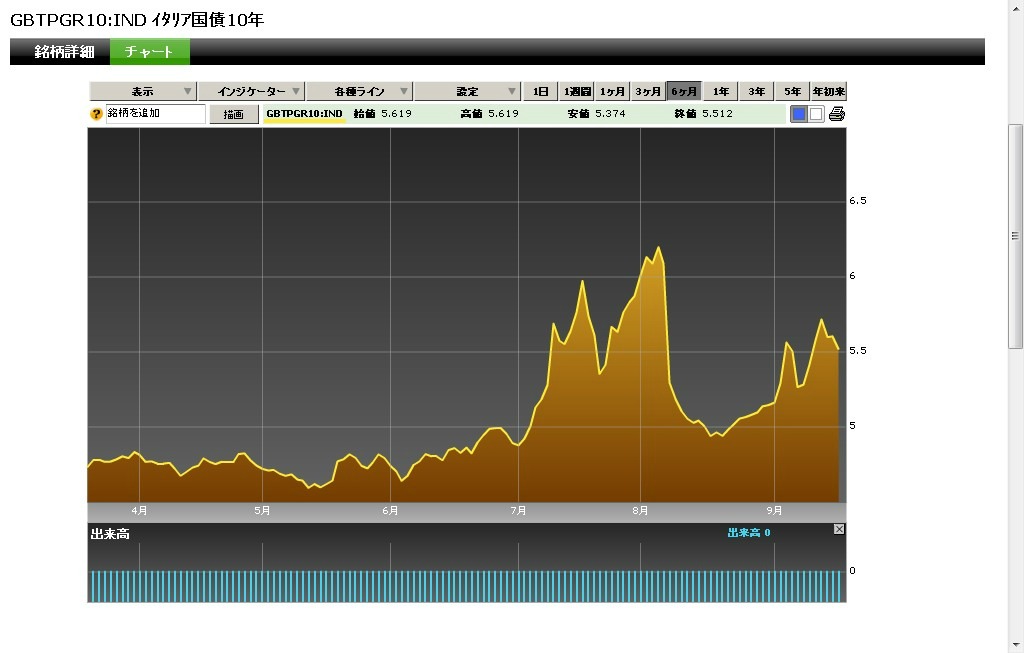Show the 5年 chart range
1024x653 pixels.
tap(792, 92)
